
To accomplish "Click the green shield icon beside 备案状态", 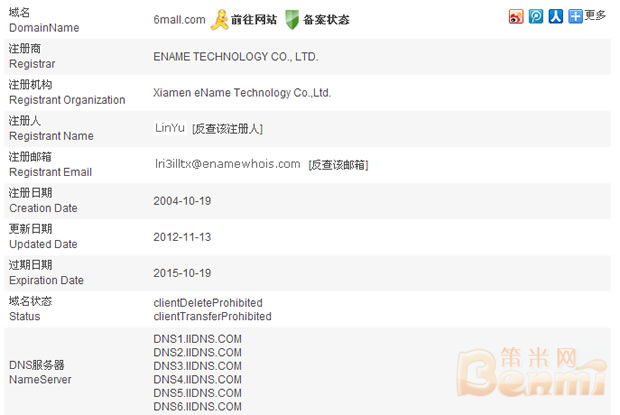I will pos(292,19).
